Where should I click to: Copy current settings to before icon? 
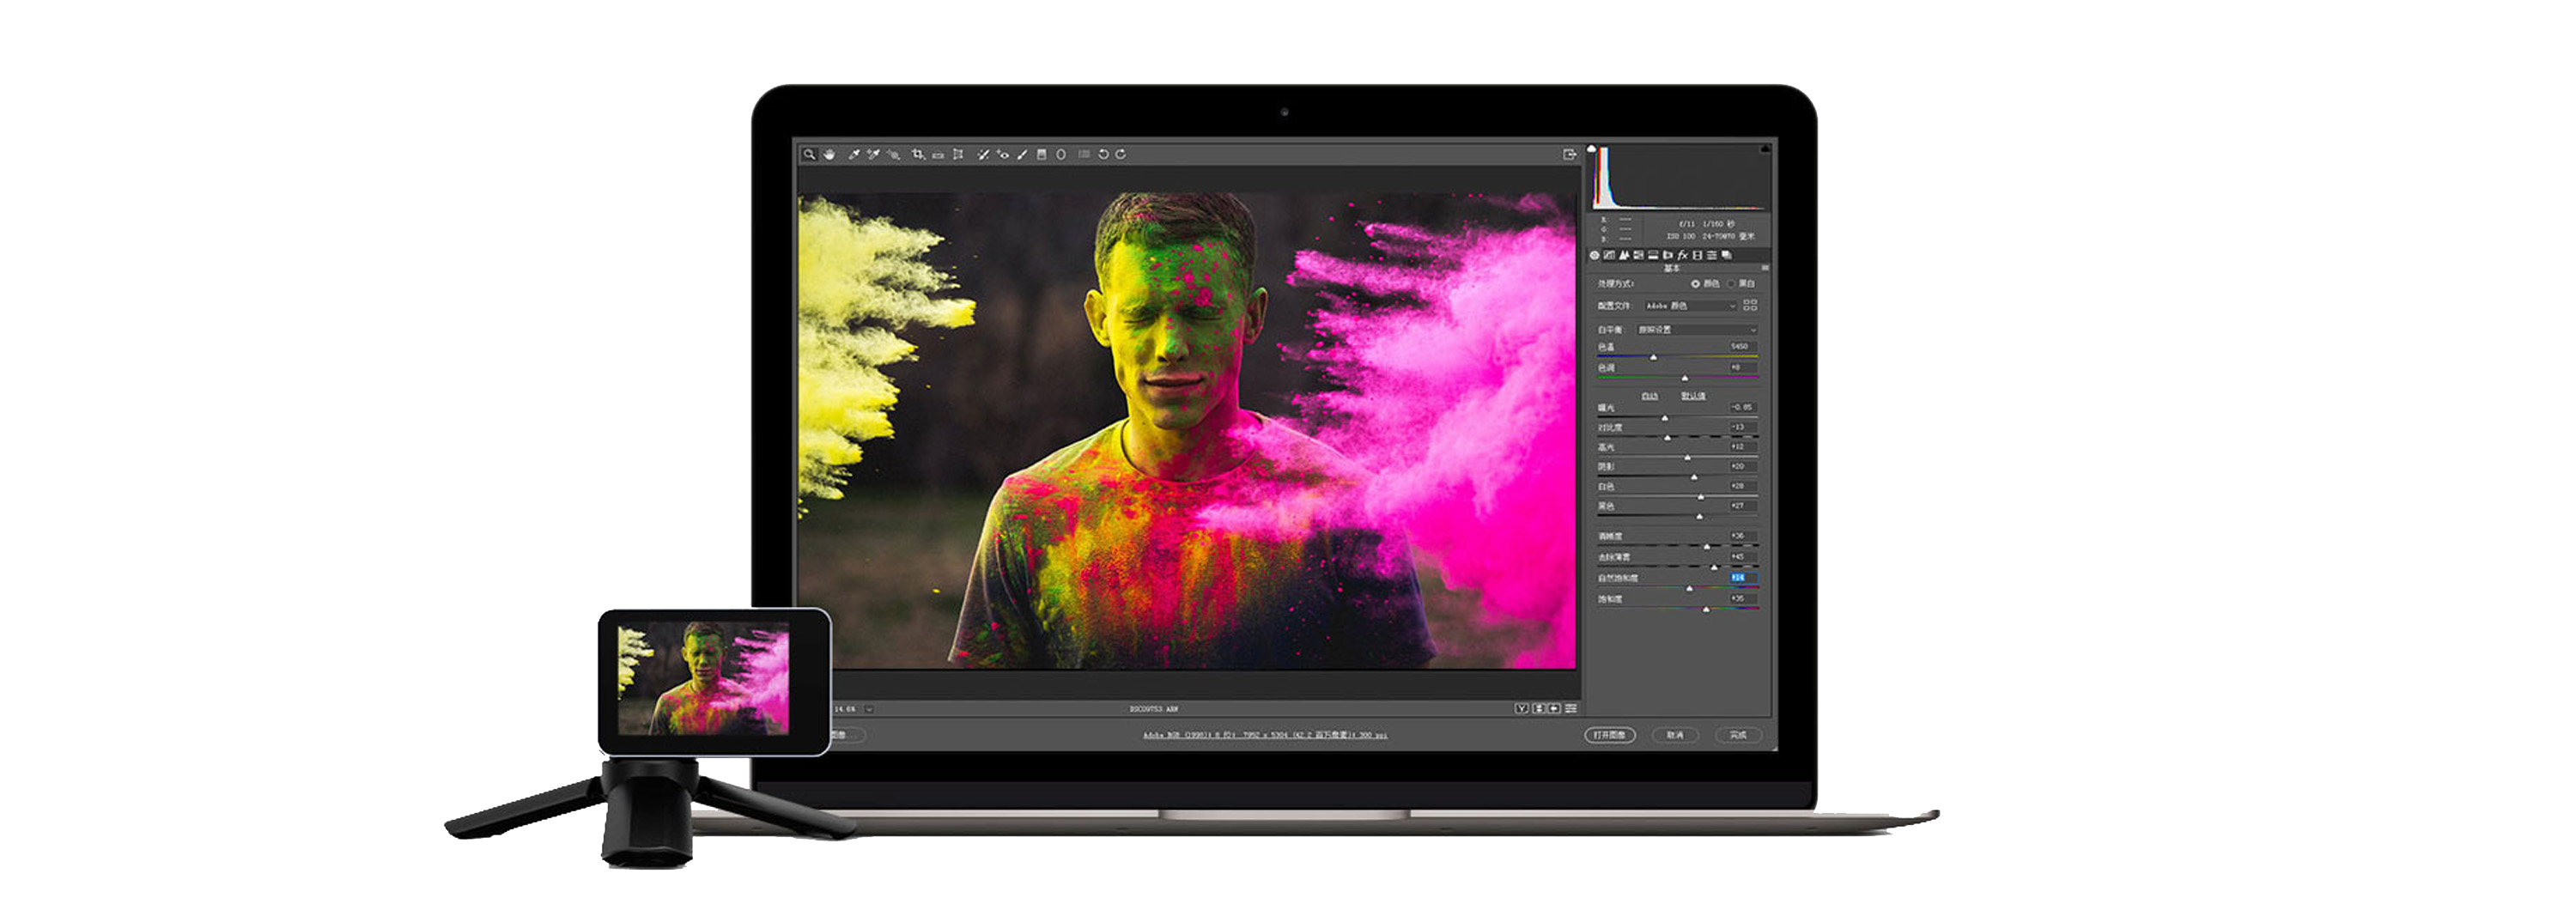click(1555, 709)
